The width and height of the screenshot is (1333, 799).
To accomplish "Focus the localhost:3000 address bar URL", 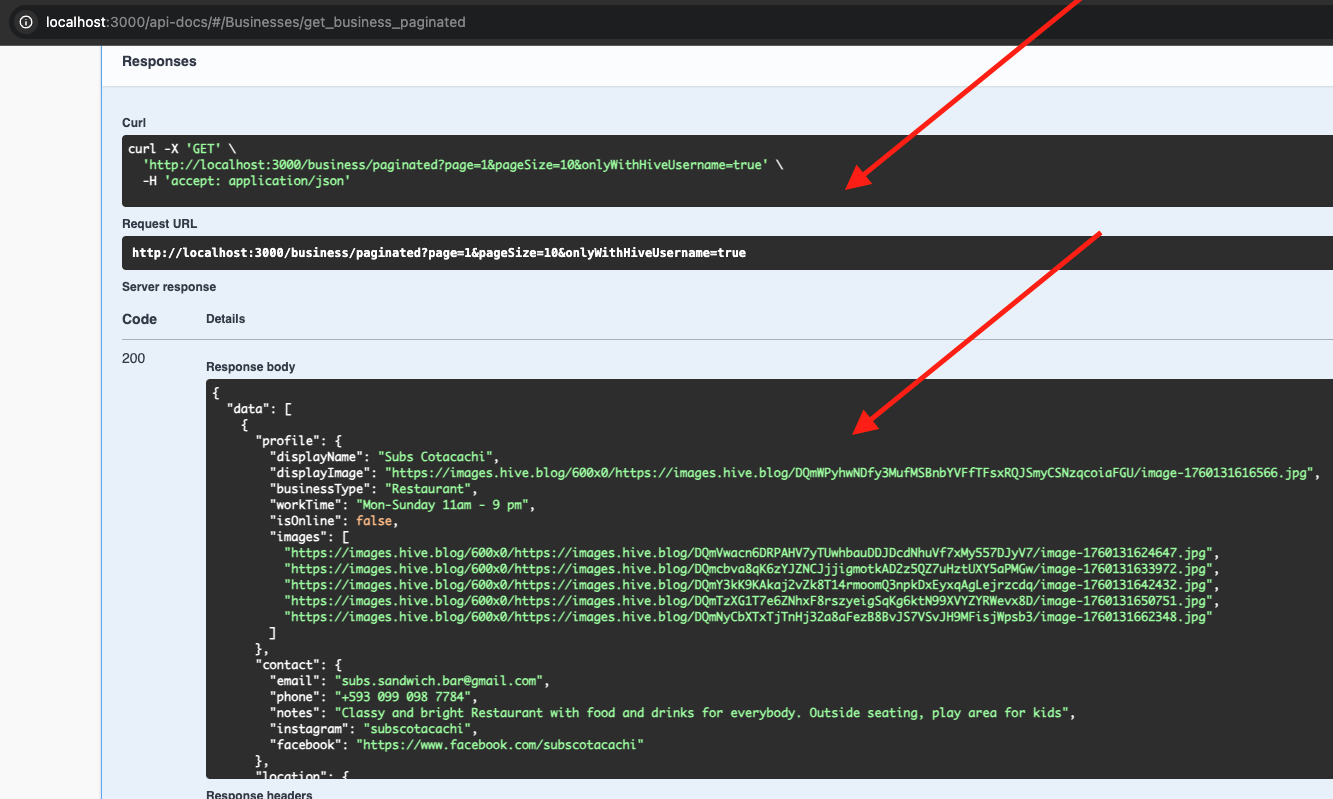I will pos(255,22).
